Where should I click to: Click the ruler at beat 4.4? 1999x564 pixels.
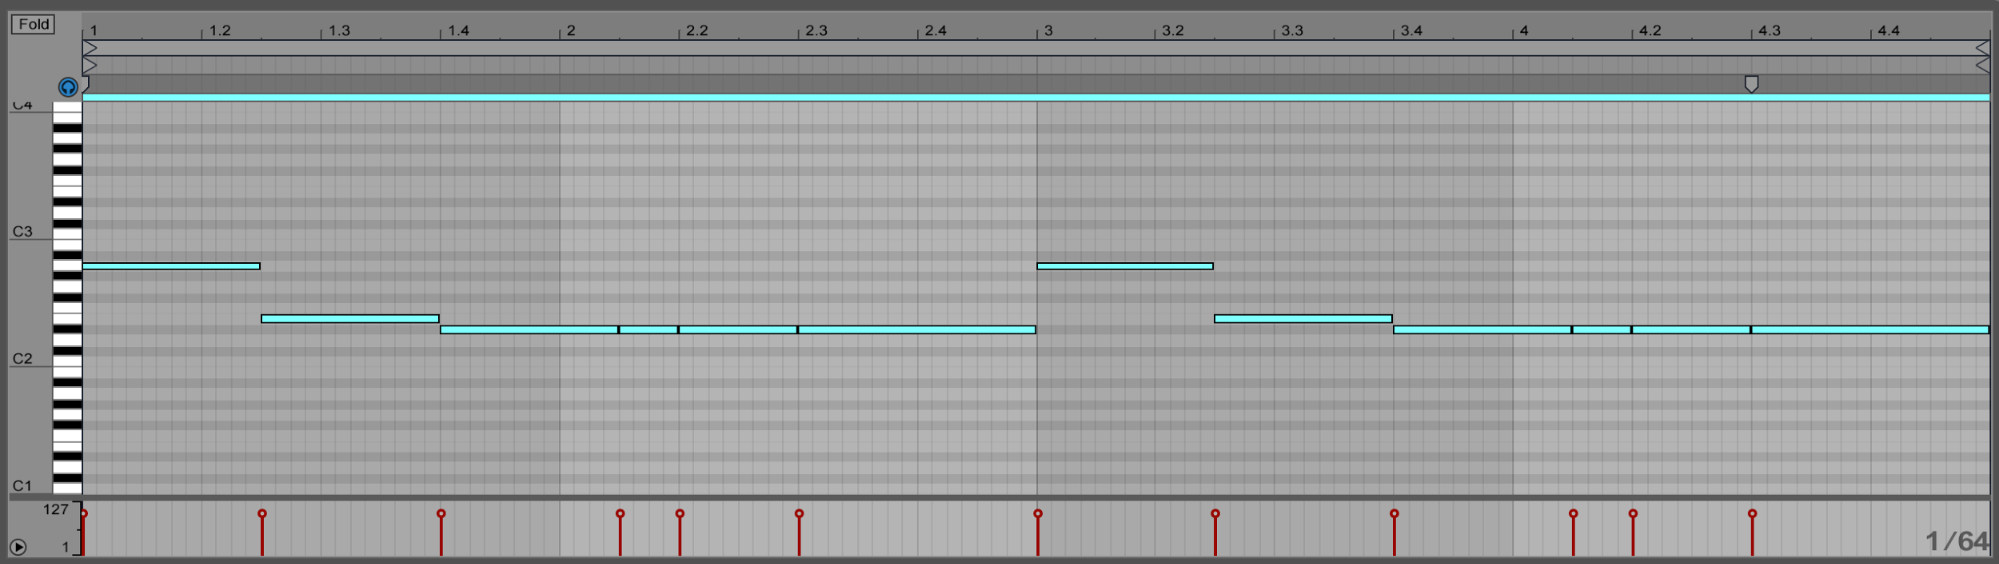(1888, 30)
